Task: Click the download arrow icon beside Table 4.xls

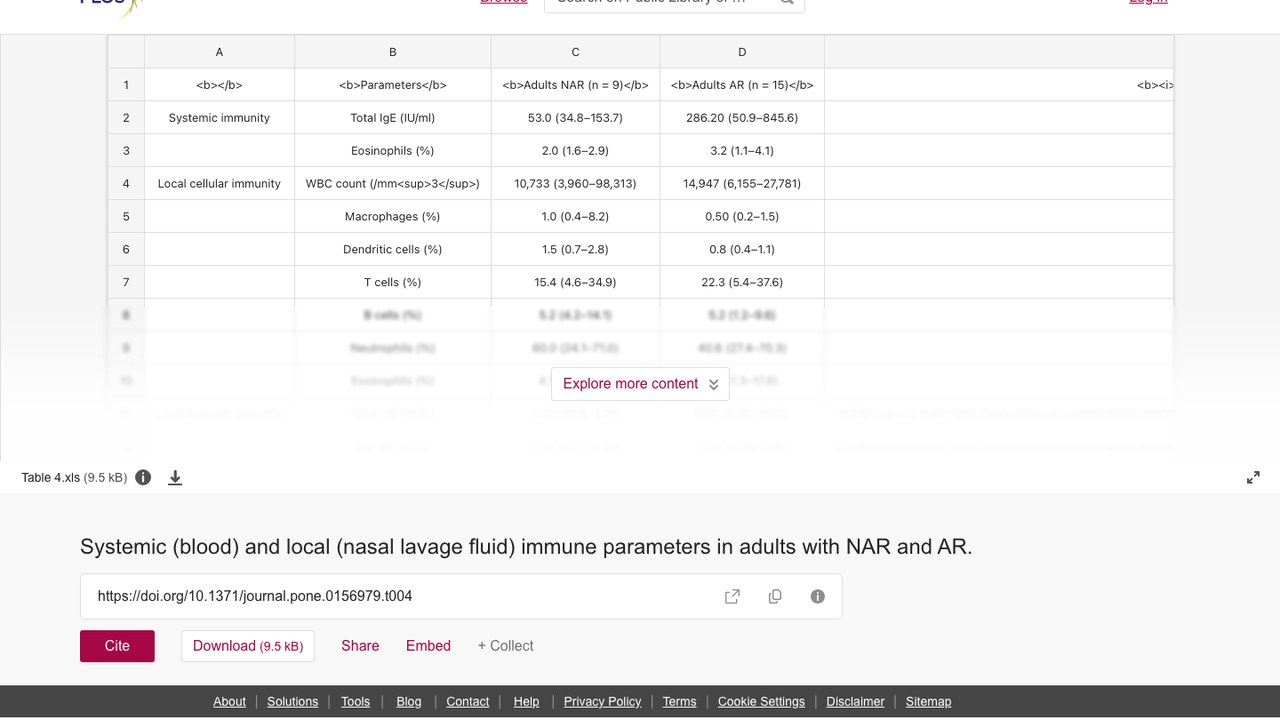Action: point(175,478)
